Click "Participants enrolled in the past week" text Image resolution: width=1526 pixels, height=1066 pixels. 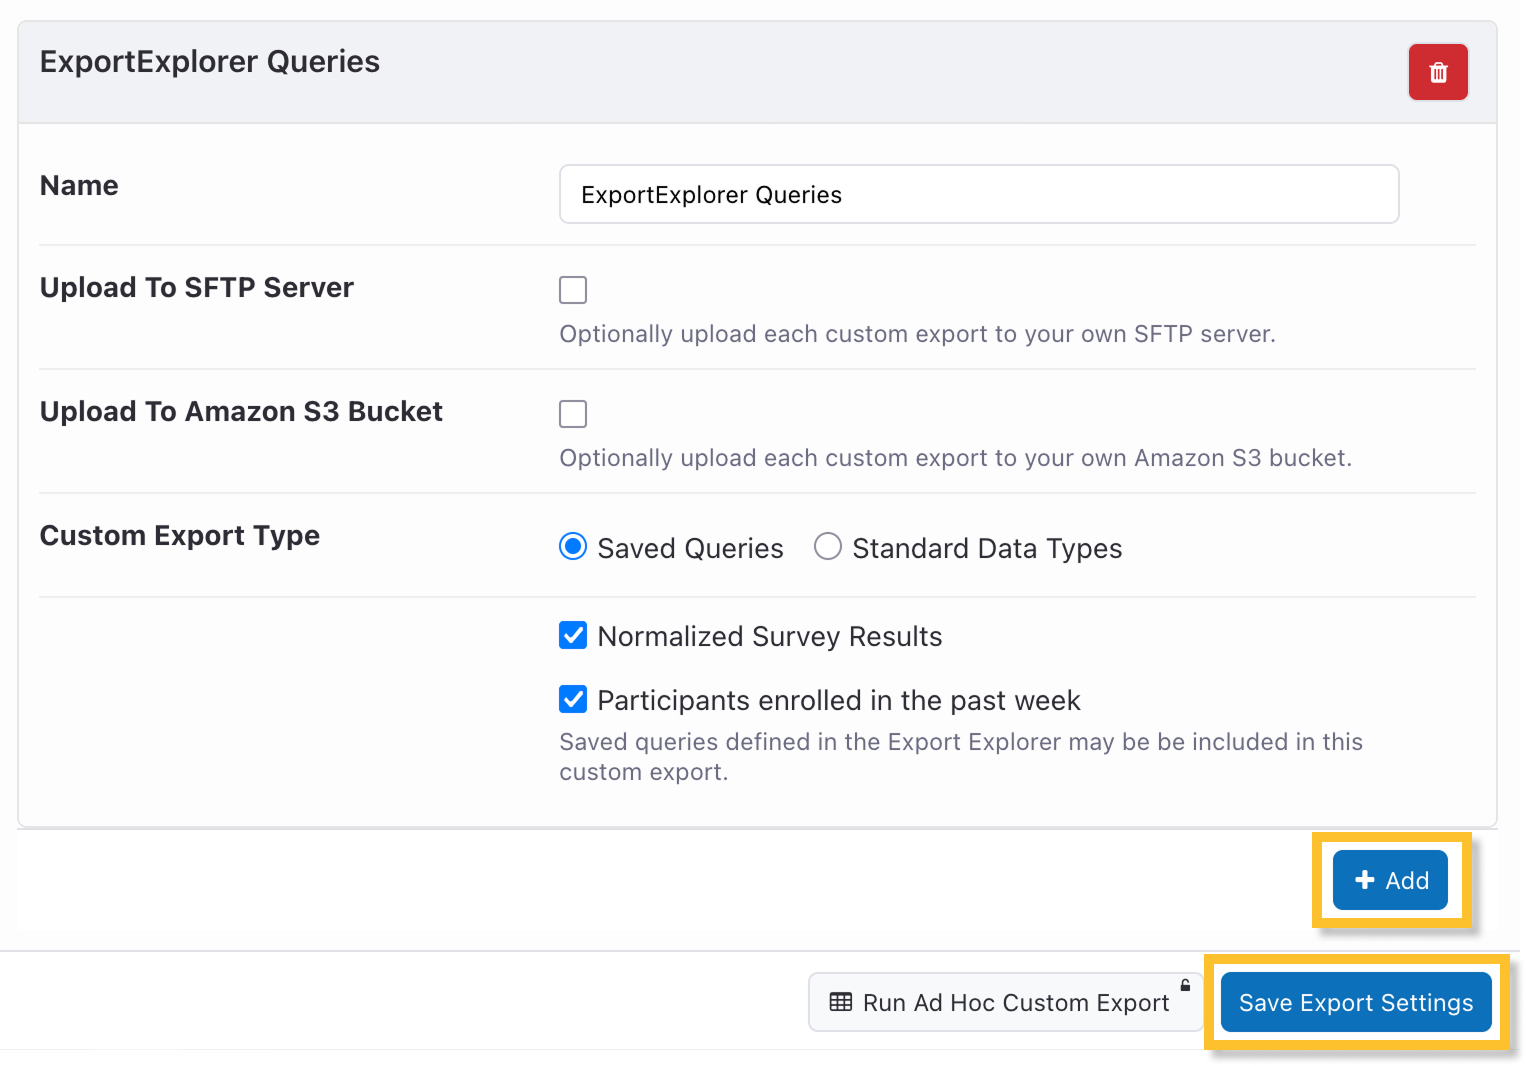[x=838, y=701]
